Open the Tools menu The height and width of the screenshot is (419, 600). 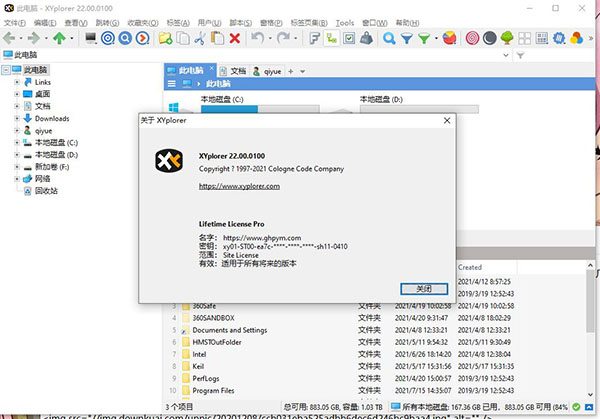345,23
